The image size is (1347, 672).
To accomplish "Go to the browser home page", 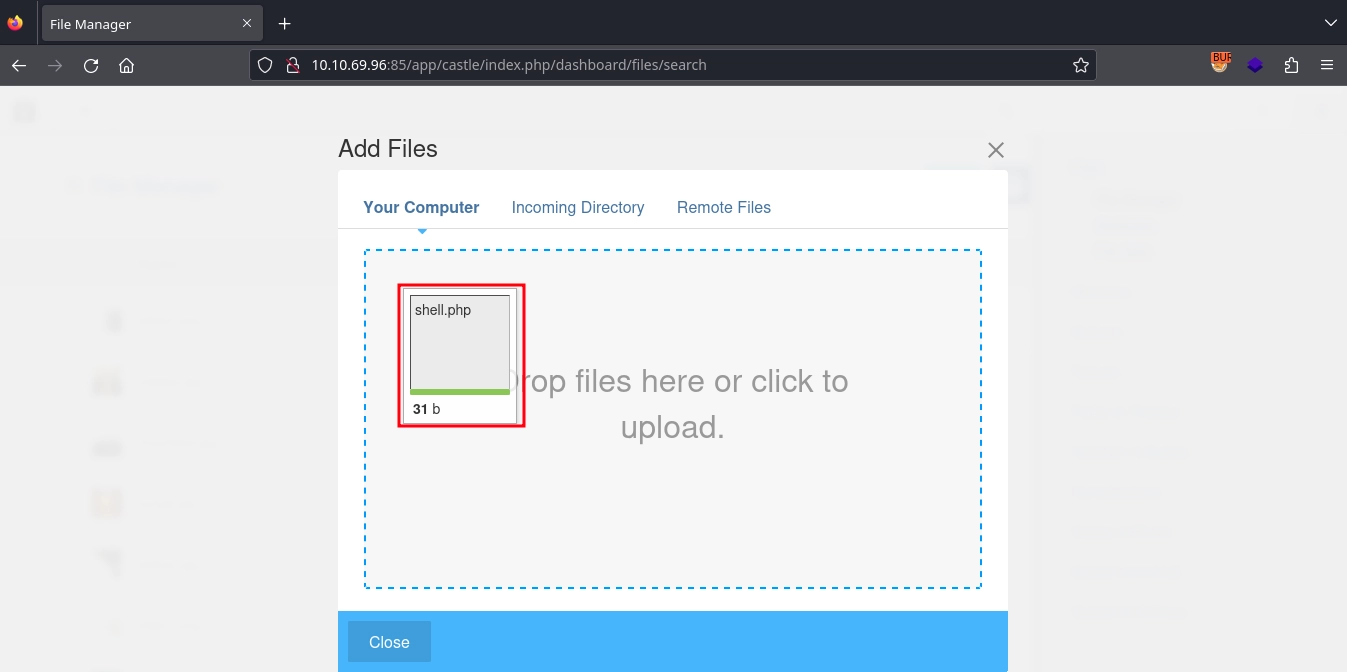I will (x=126, y=66).
